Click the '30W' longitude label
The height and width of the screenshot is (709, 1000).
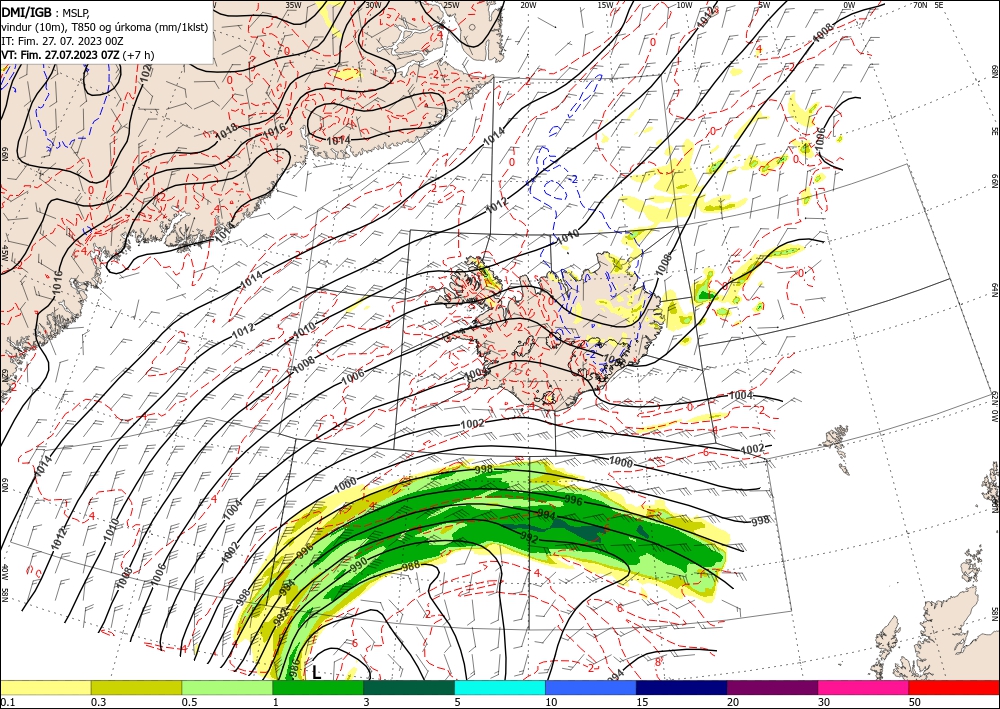tap(374, 5)
